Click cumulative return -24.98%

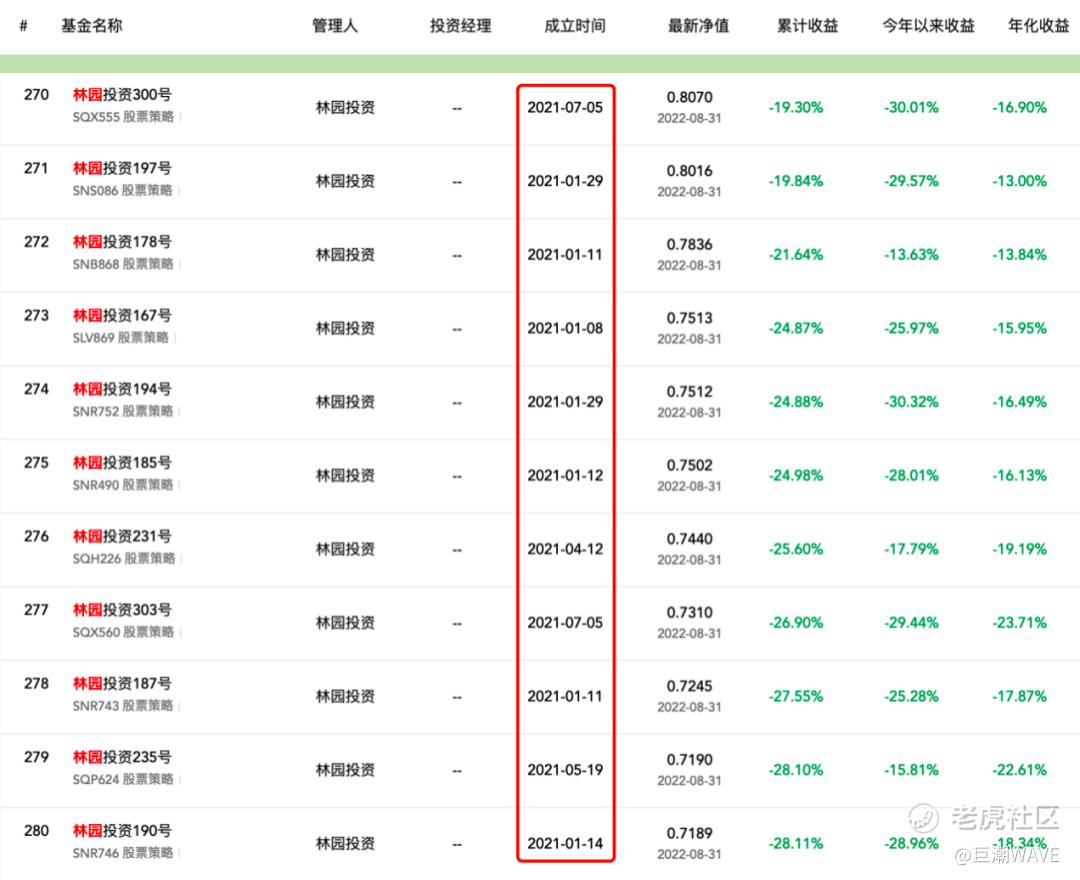pos(796,476)
